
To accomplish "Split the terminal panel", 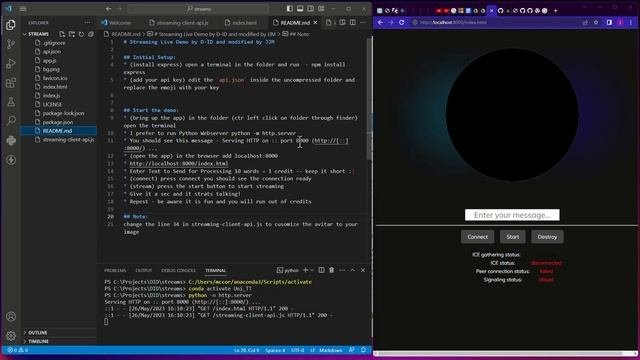I will click(321, 270).
